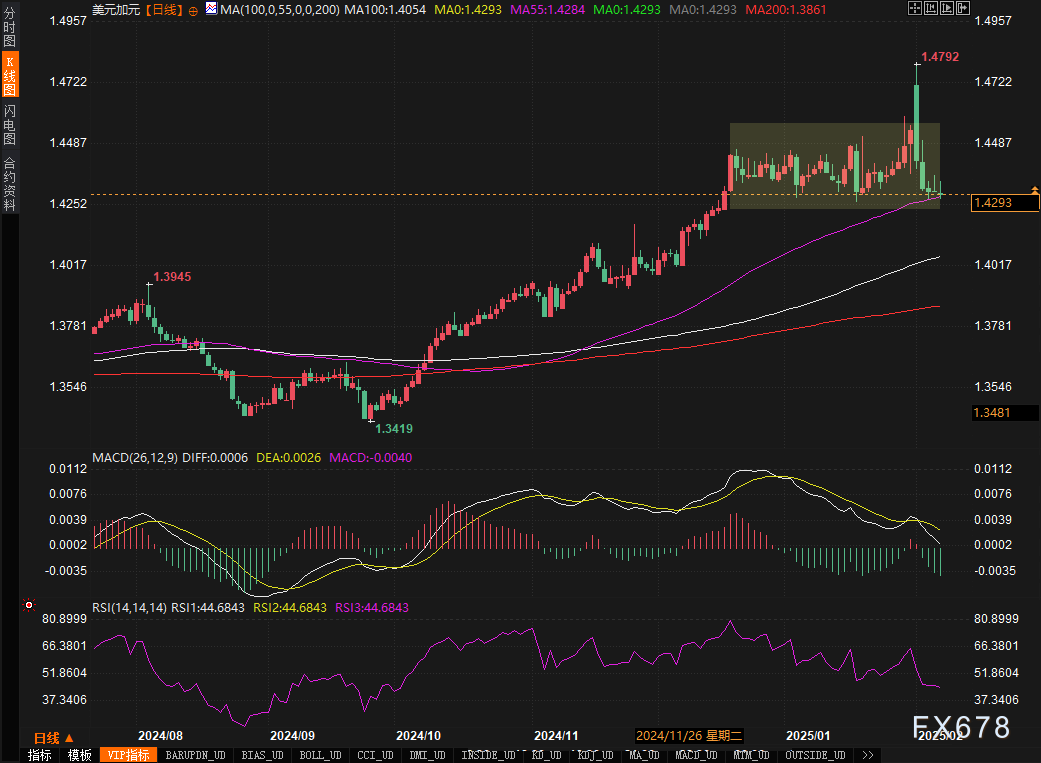The image size is (1041, 763).
Task: Click the small red circle icon beside RSI
Action: tap(29, 606)
